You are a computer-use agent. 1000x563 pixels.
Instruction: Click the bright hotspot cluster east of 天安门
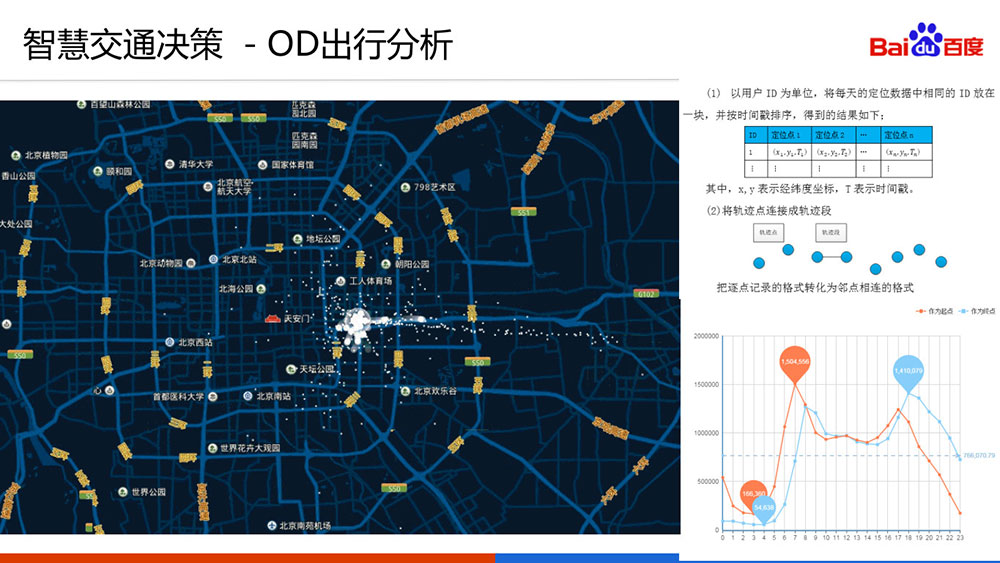click(x=357, y=323)
